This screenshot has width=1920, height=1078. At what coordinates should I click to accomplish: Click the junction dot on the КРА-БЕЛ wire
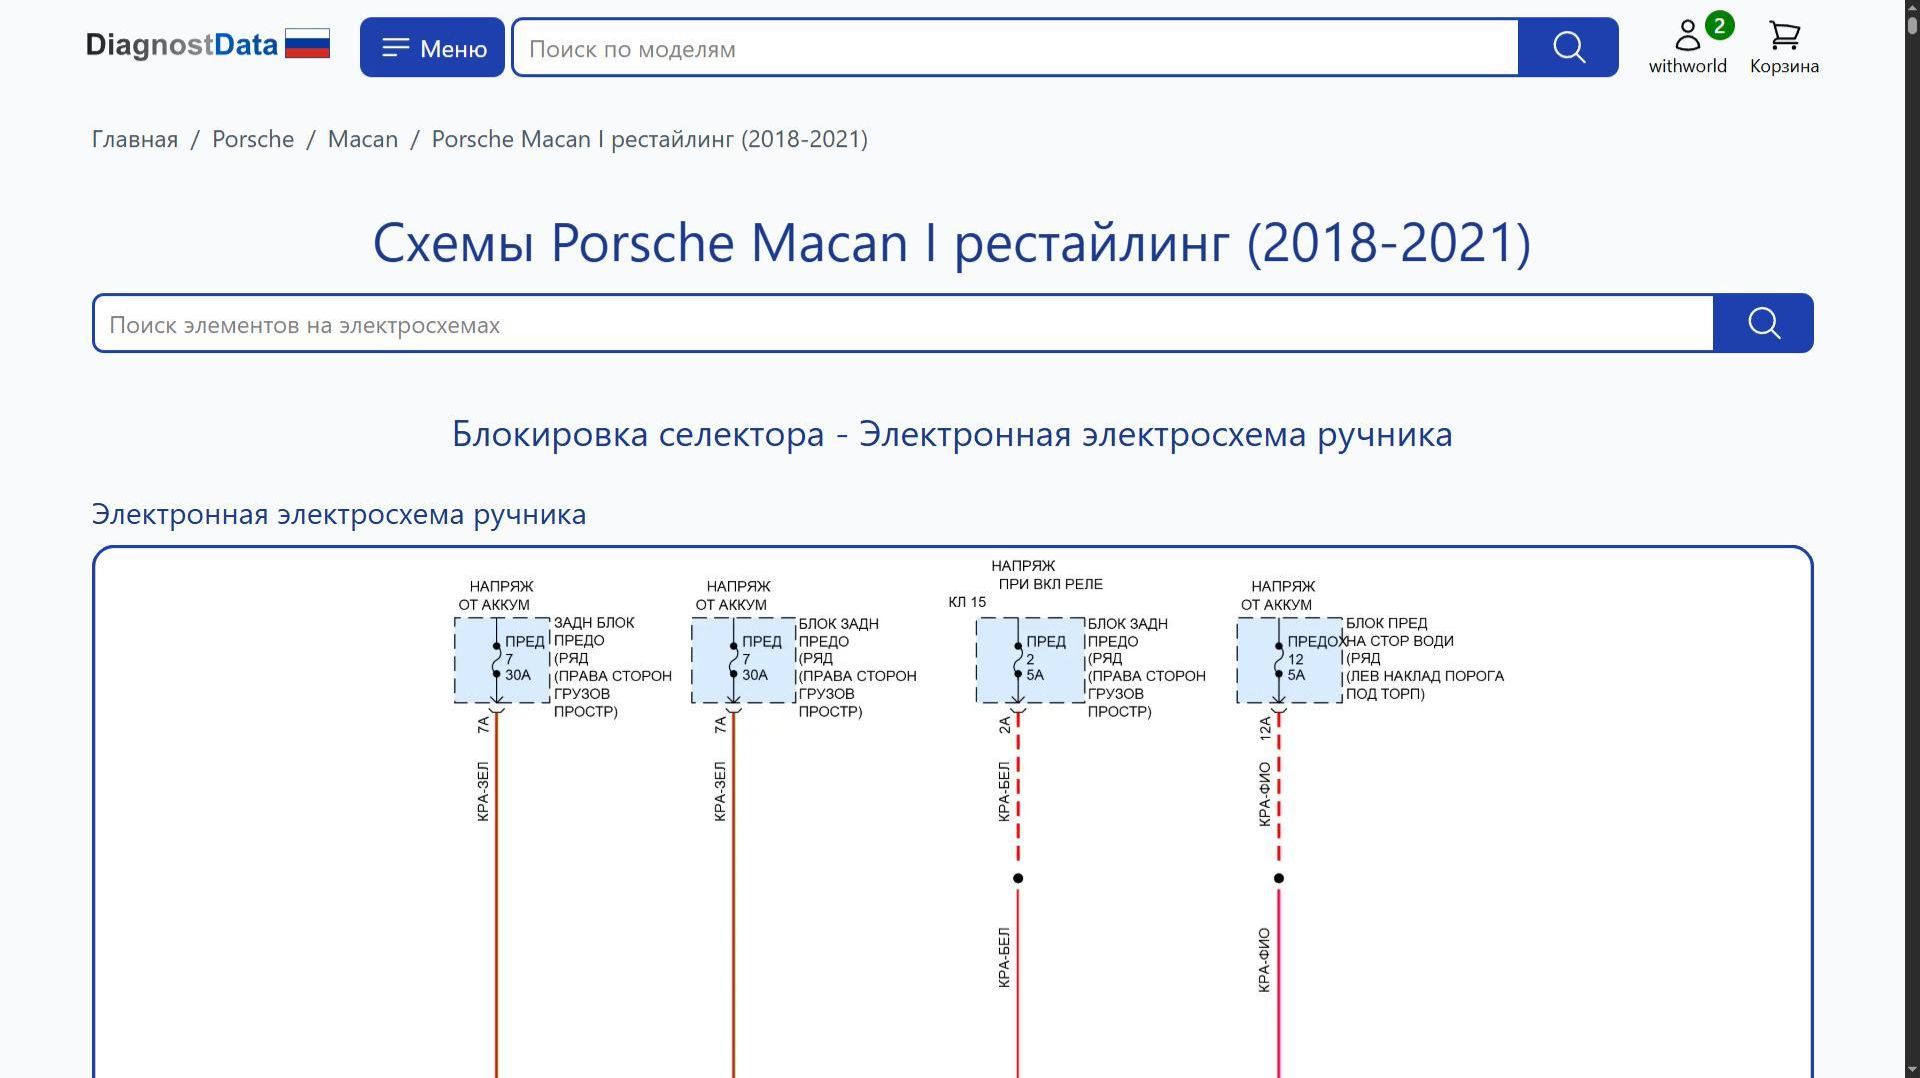(x=1018, y=878)
